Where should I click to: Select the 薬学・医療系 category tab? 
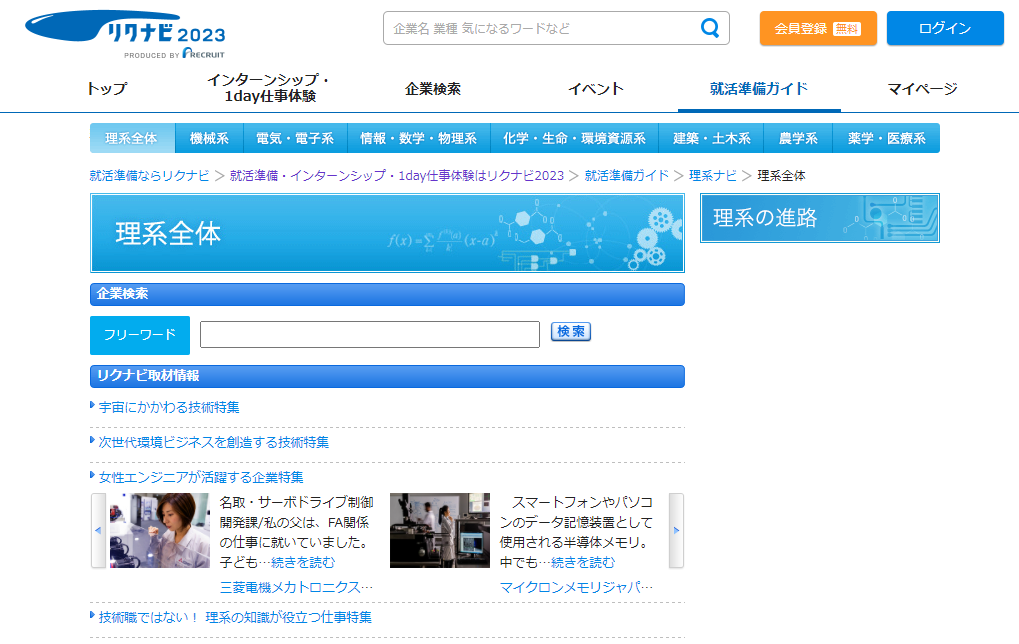[x=886, y=138]
